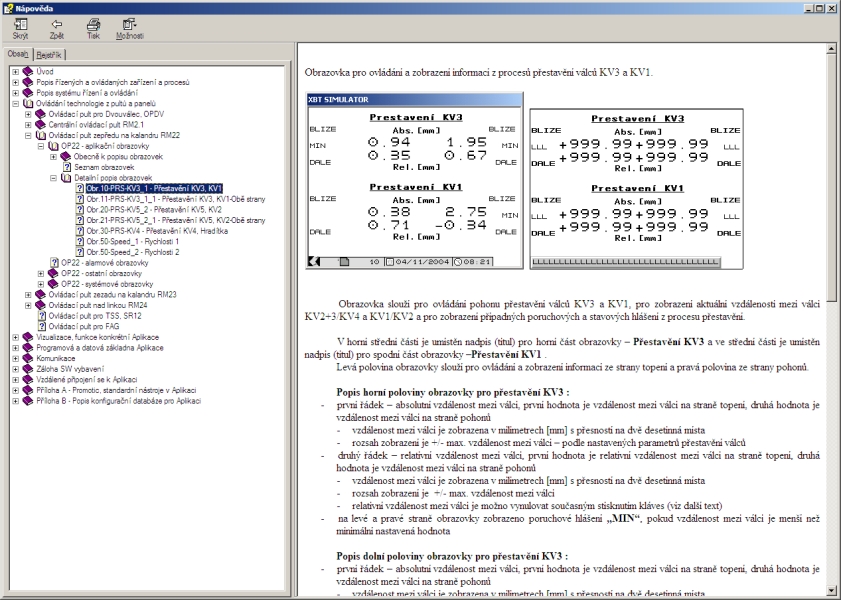Click page icon of Obr.30-PRS-KV4
Image resolution: width=841 pixels, height=600 pixels.
[x=80, y=231]
